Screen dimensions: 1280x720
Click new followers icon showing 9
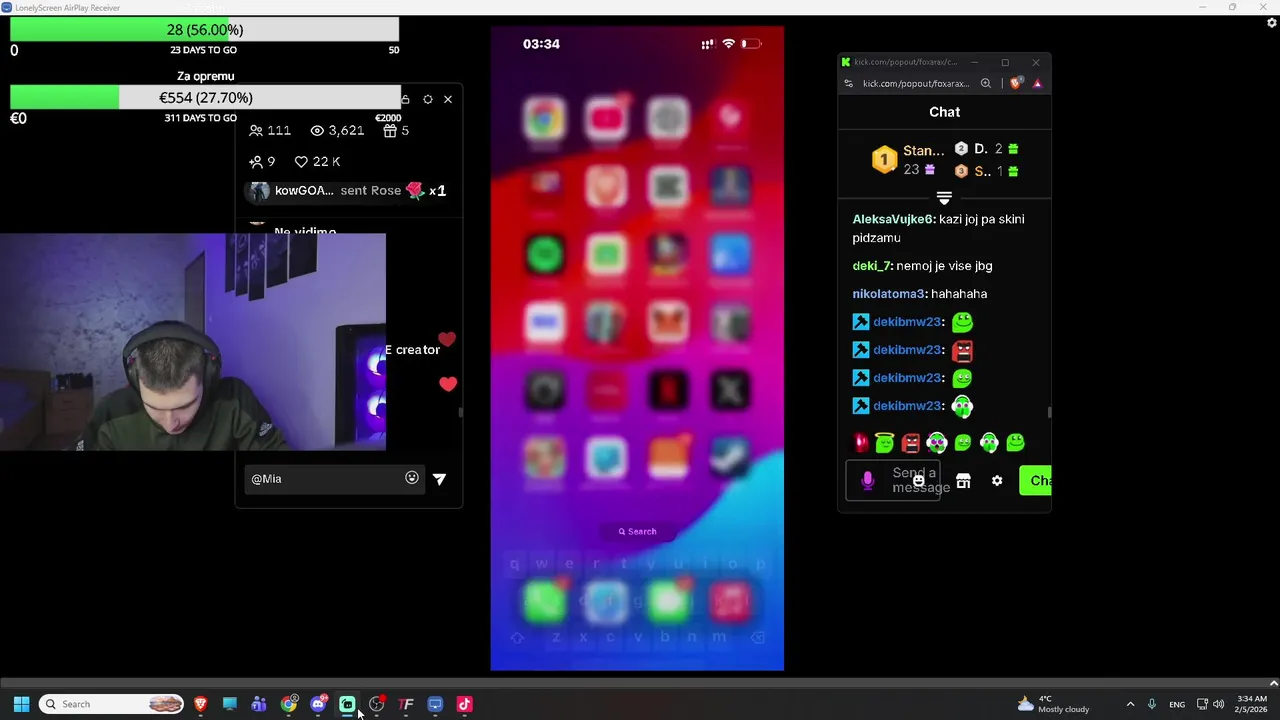coord(256,161)
